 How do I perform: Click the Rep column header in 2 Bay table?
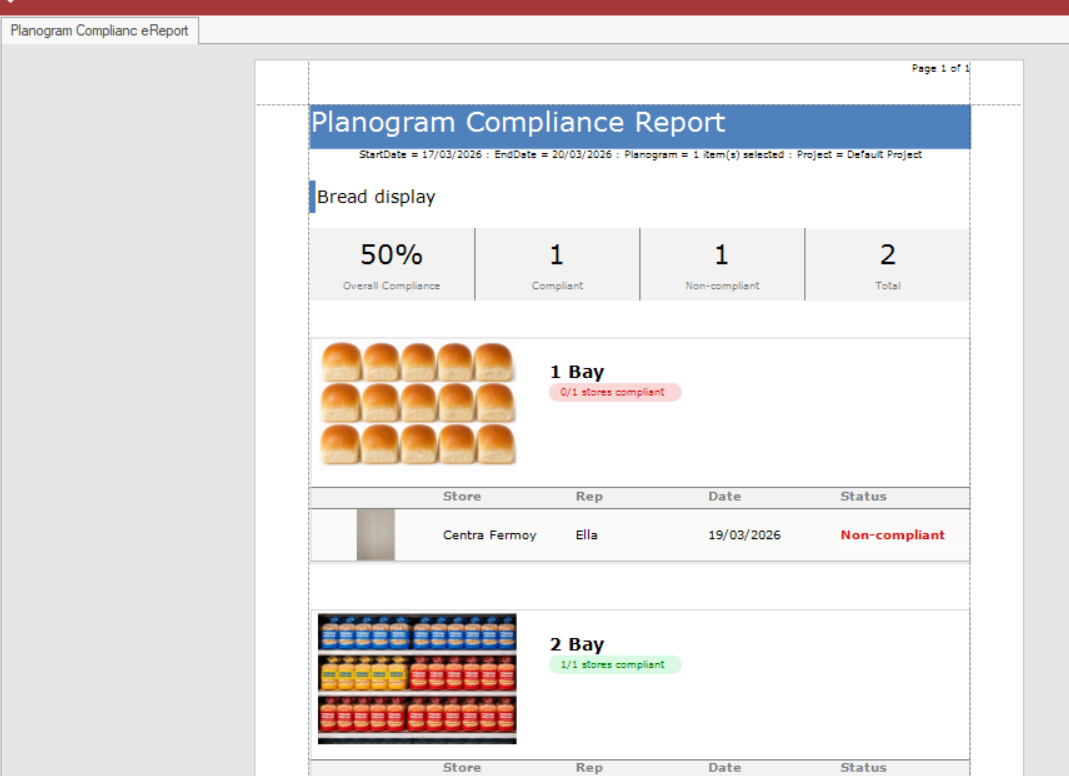click(x=589, y=768)
